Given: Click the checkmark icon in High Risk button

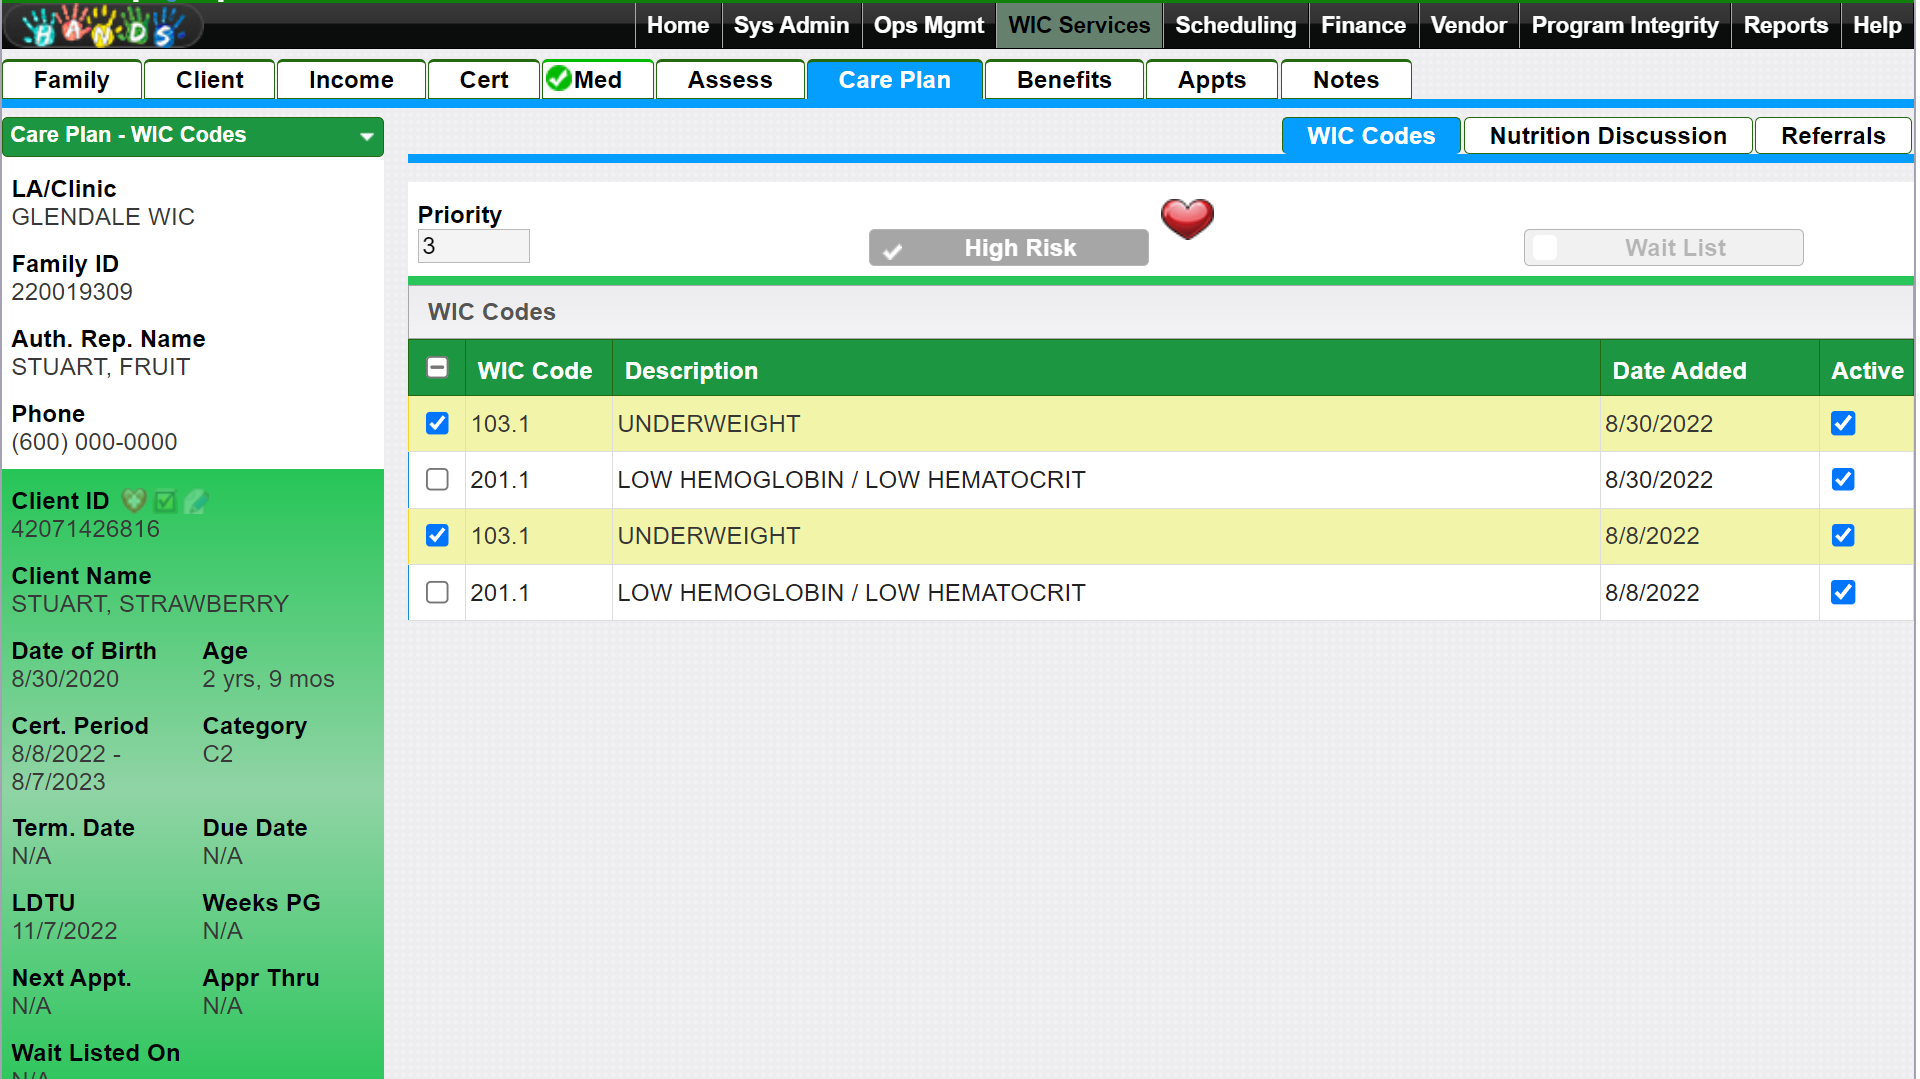Looking at the screenshot, I should click(x=893, y=250).
